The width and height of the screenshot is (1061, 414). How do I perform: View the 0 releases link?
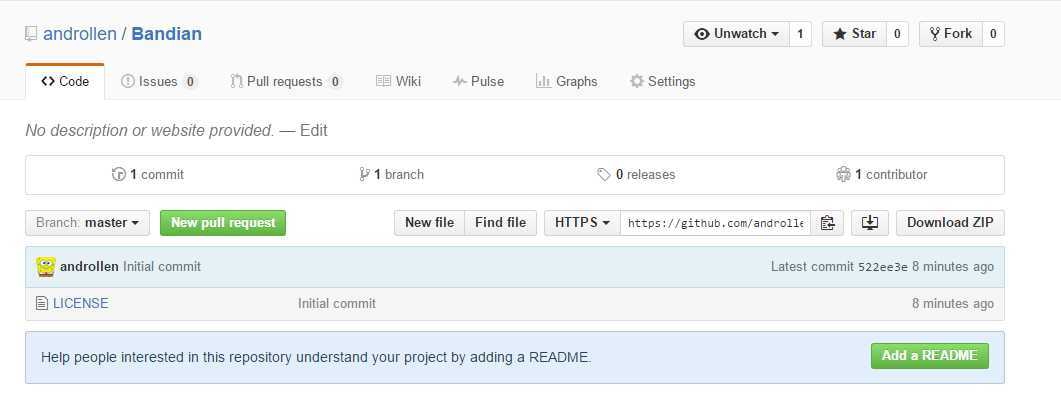pyautogui.click(x=636, y=175)
